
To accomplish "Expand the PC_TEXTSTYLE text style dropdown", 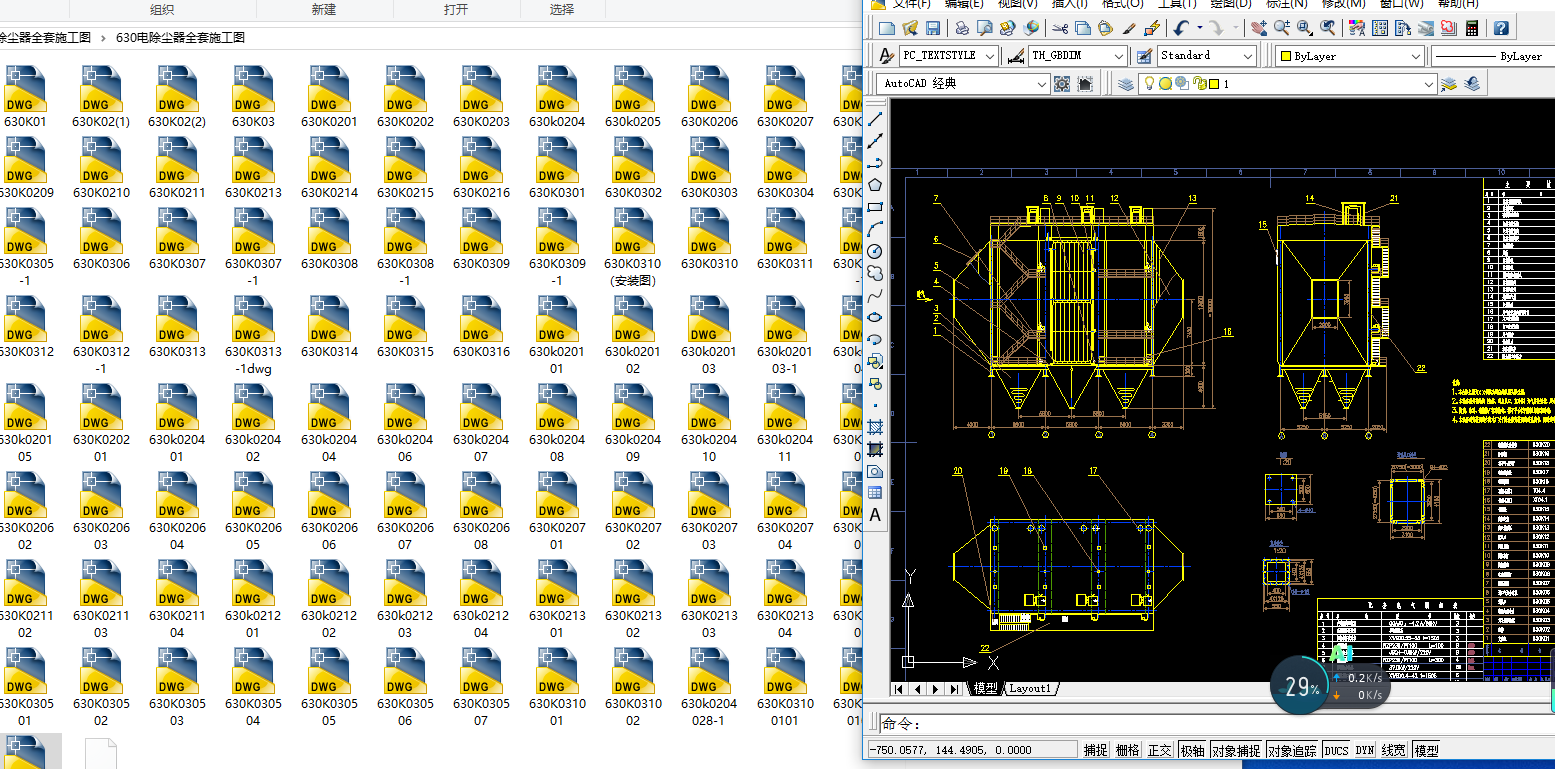I will tap(989, 56).
